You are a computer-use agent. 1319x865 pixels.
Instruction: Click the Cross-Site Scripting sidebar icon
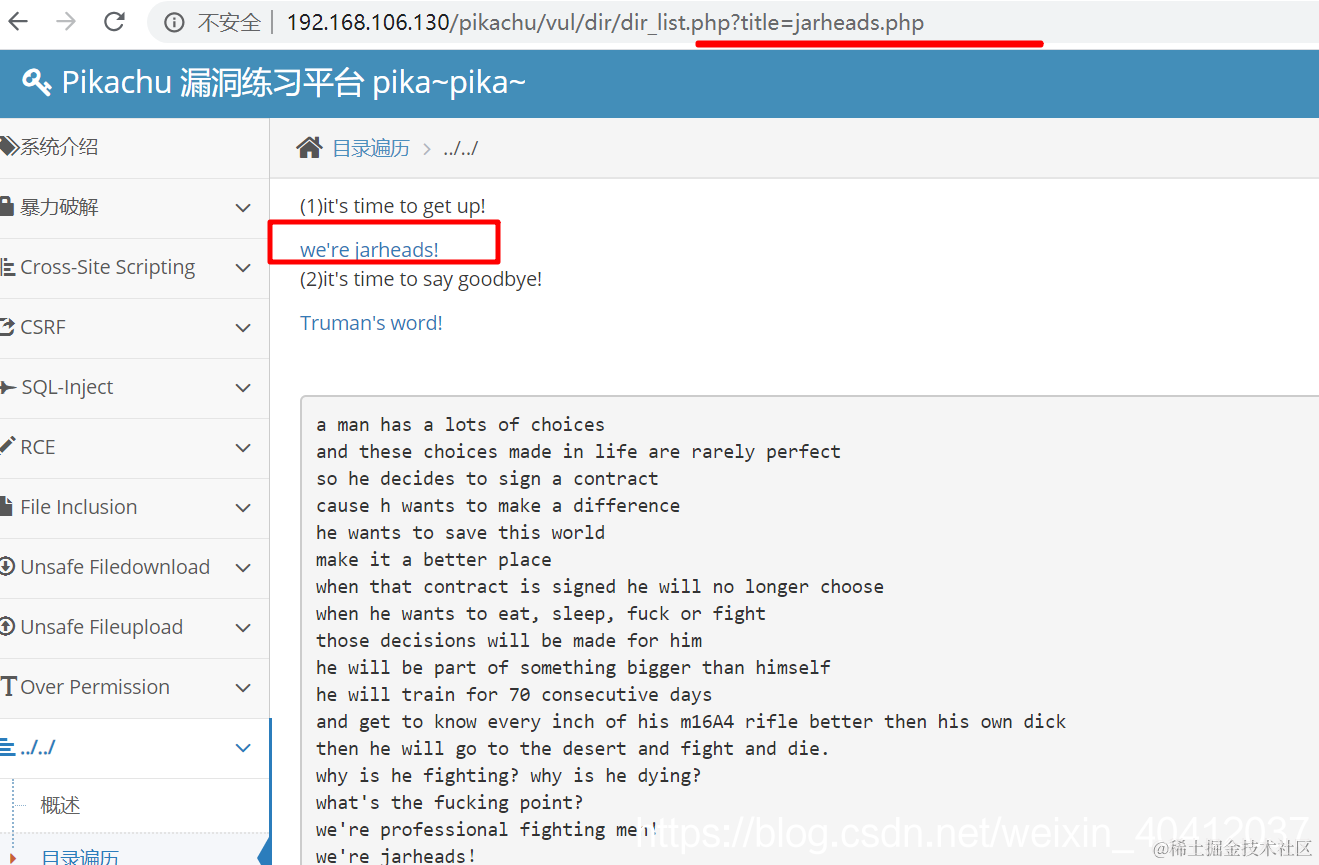pyautogui.click(x=8, y=267)
